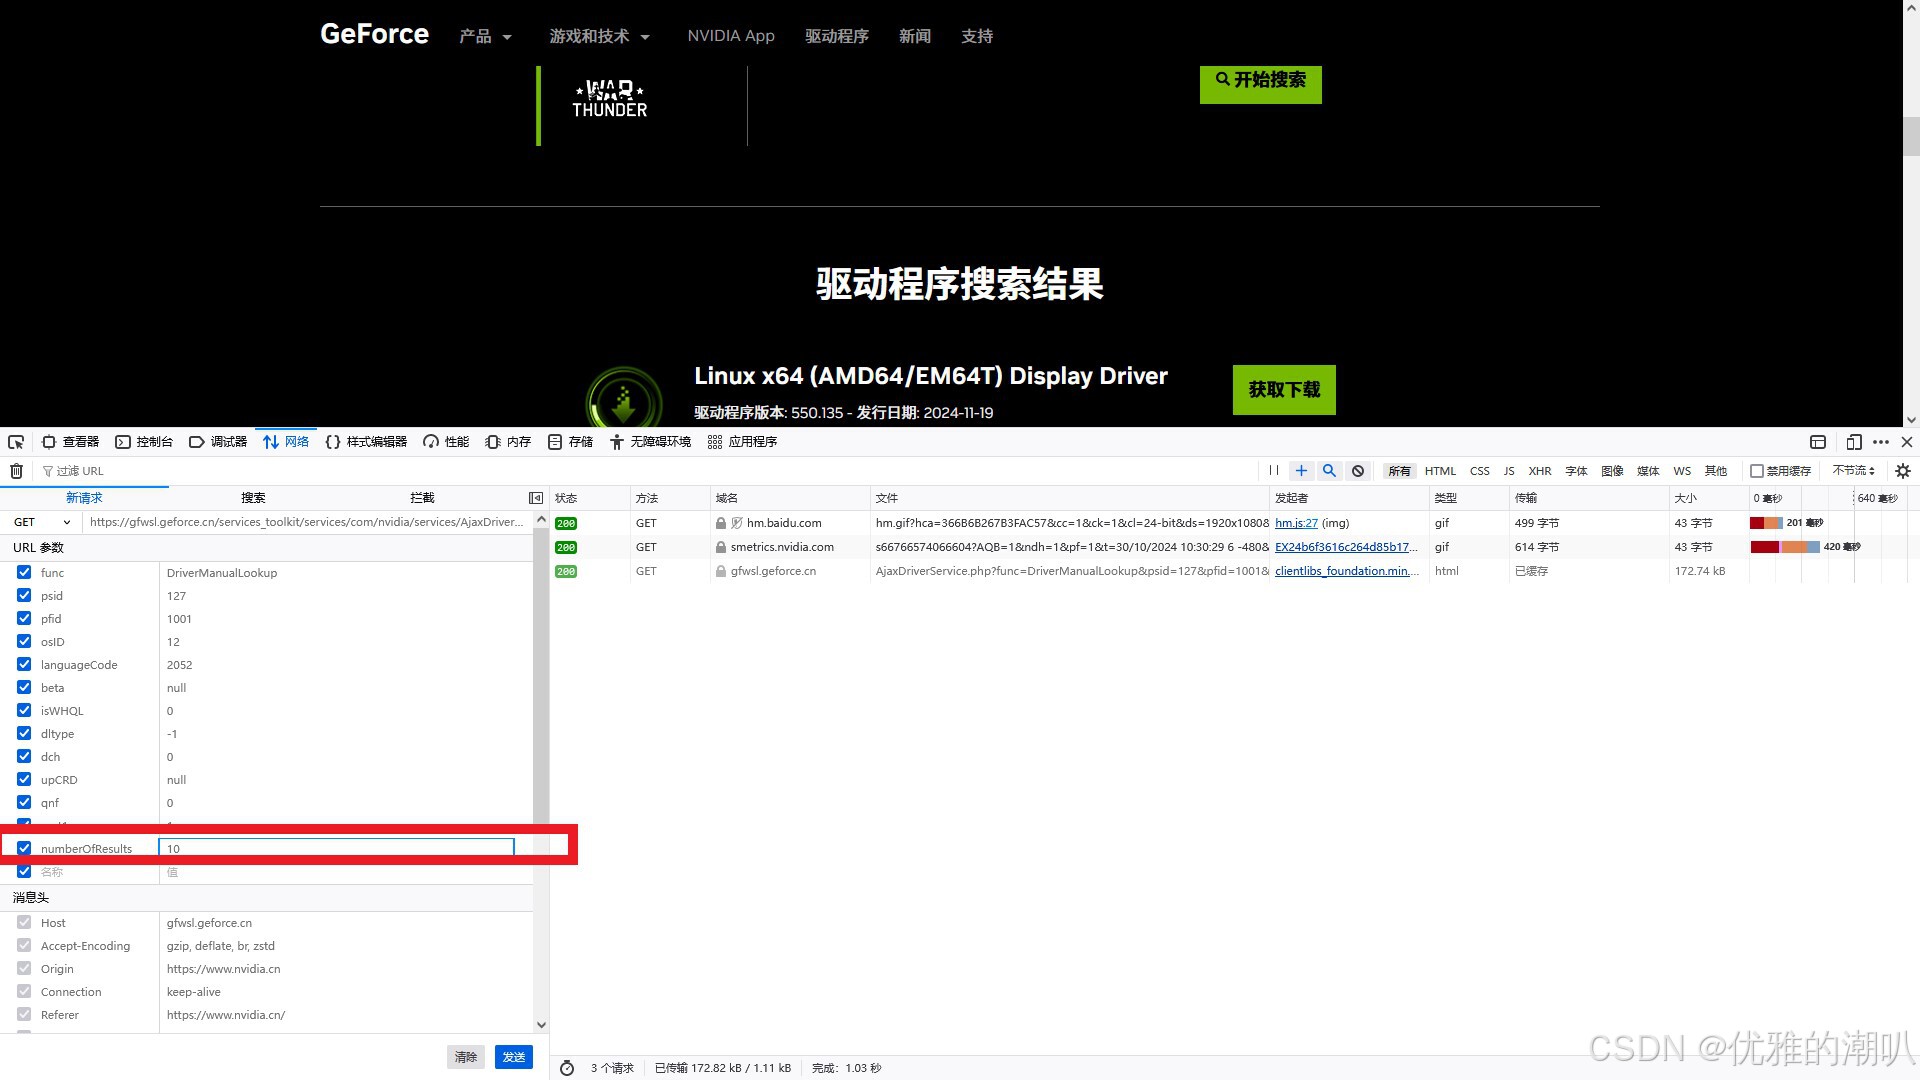
Task: Uncheck the psid URL parameter
Action: 24,595
